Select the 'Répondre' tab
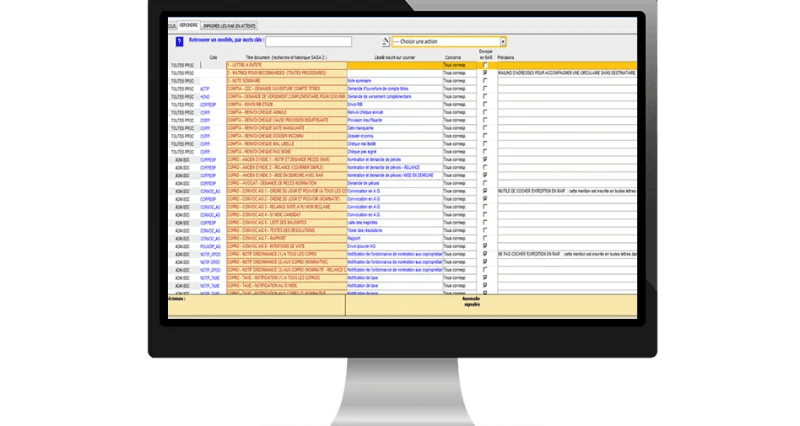This screenshot has height=426, width=800. 188,24
